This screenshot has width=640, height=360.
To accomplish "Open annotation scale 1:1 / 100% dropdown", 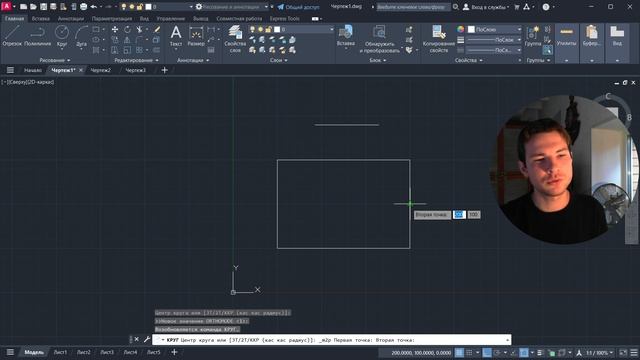I will (600, 353).
